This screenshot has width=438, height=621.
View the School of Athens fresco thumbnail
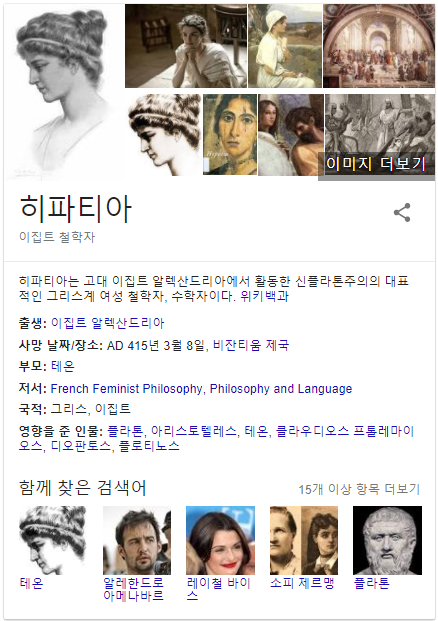click(x=379, y=46)
